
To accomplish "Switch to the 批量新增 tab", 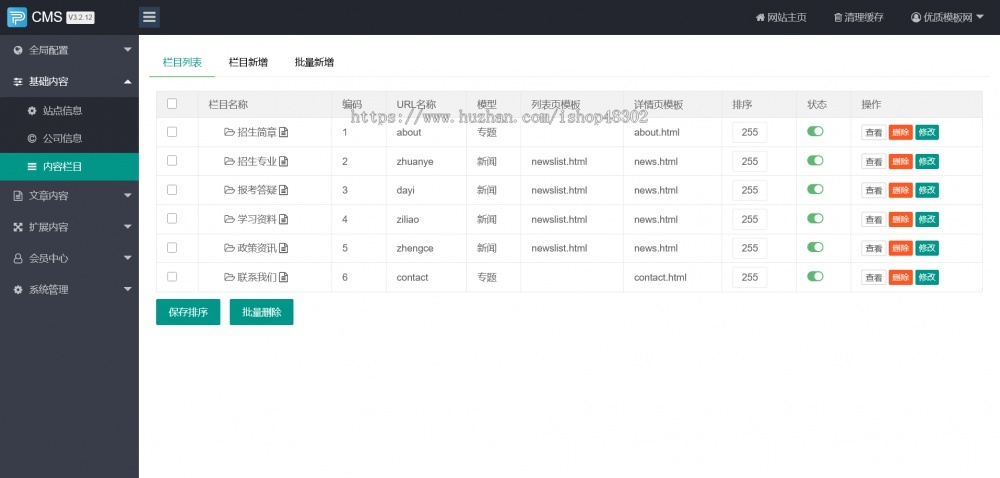I will click(314, 62).
